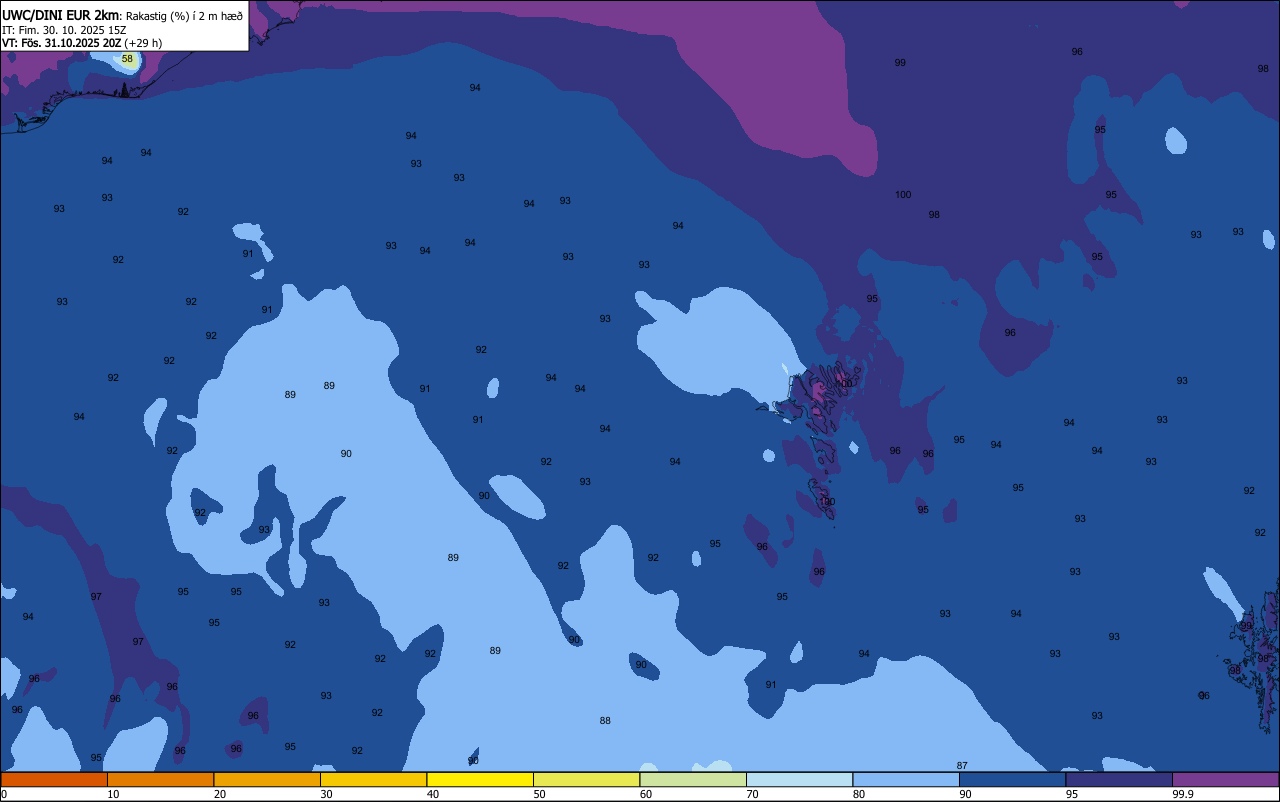Click the dark orange 0–10 legend swatch
The width and height of the screenshot is (1280, 802).
point(54,779)
